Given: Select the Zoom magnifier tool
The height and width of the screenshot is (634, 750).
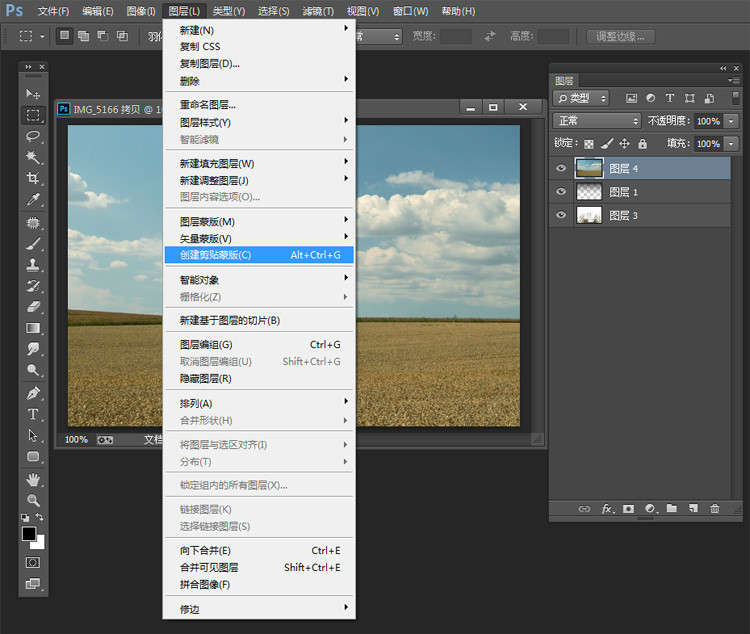Looking at the screenshot, I should (33, 499).
